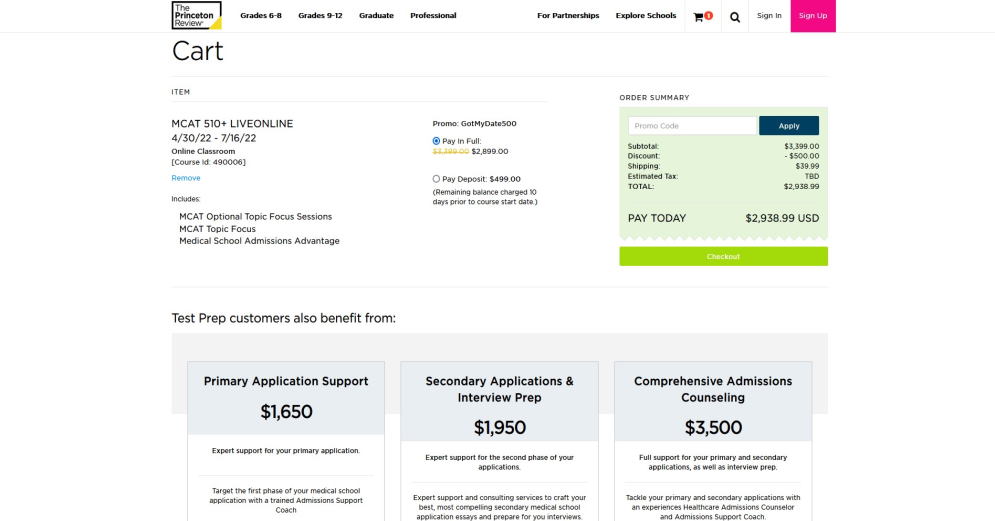Click the $3,500 price
995x521 pixels.
(713, 428)
